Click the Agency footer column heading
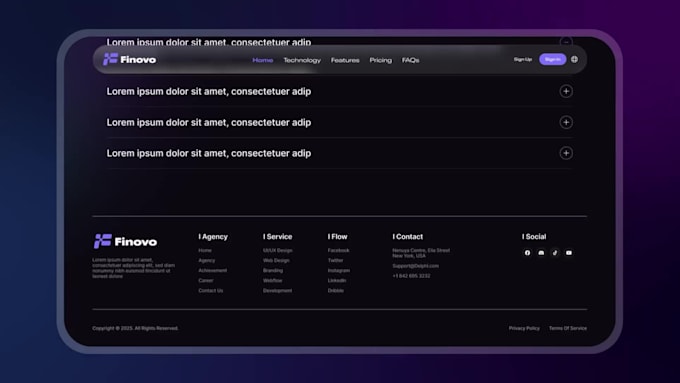Viewport: 680px width, 383px height. [213, 237]
